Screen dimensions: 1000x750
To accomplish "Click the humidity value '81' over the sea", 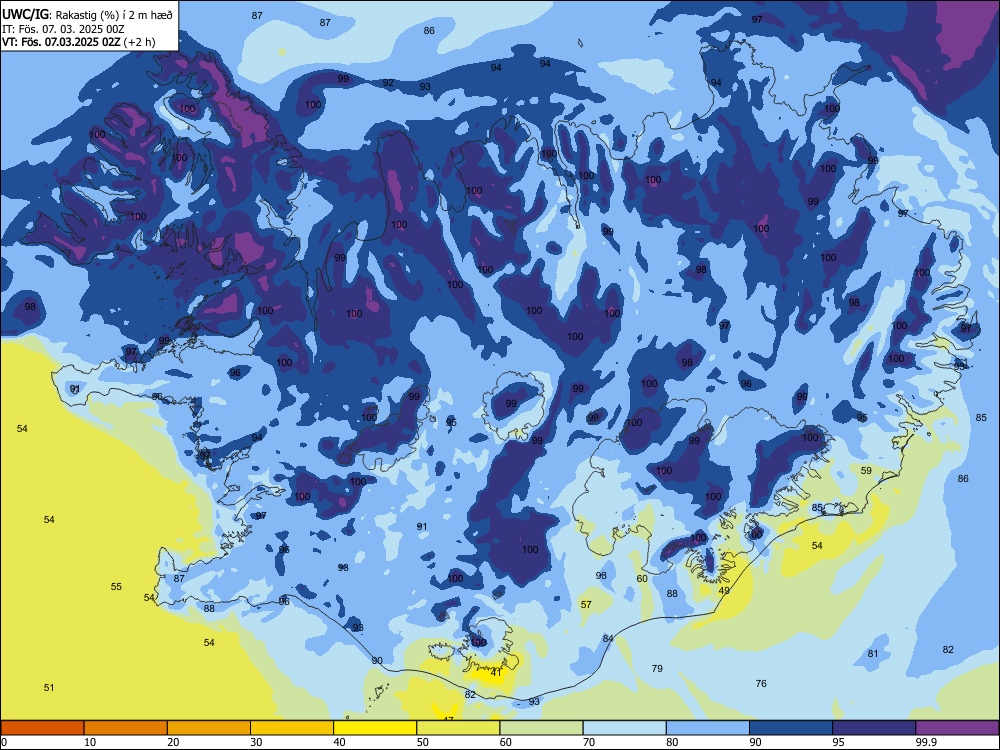I will [873, 653].
